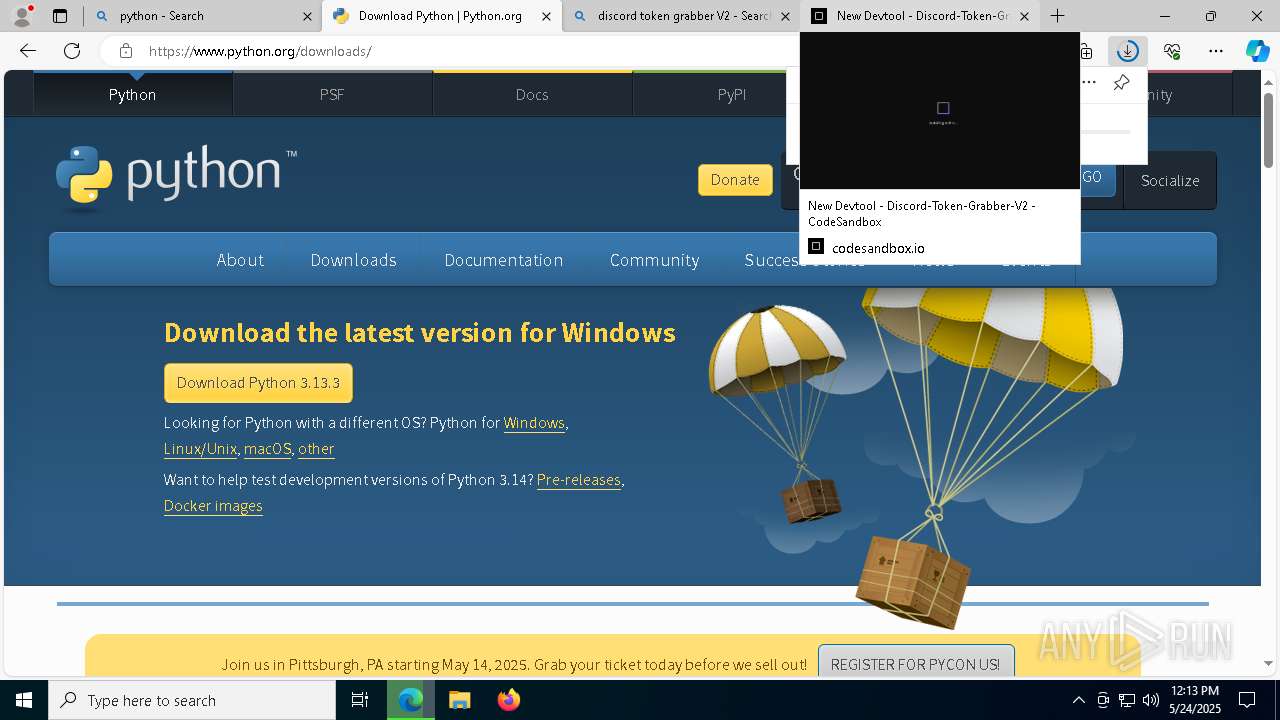Viewport: 1280px width, 720px height.
Task: Click the Donate button
Action: (x=735, y=180)
